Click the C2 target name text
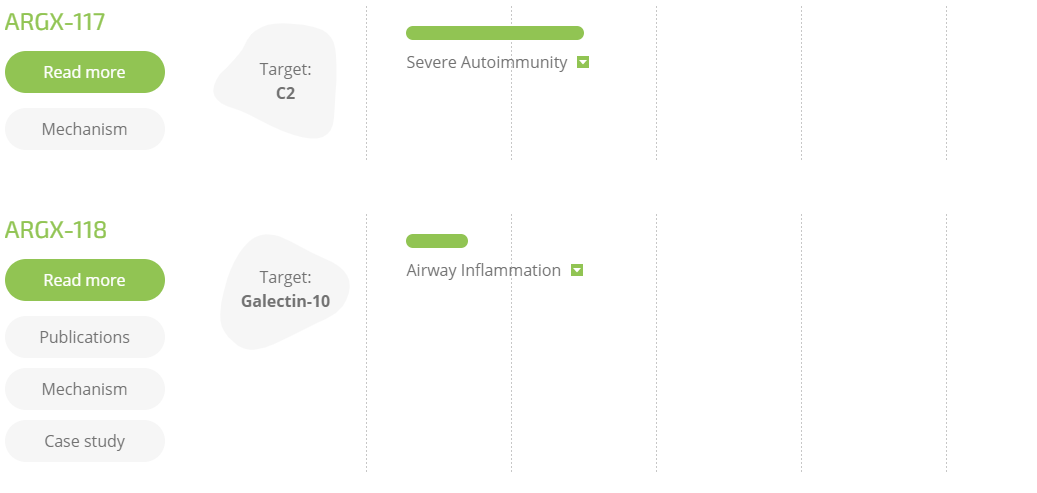The image size is (1037, 493). point(285,93)
